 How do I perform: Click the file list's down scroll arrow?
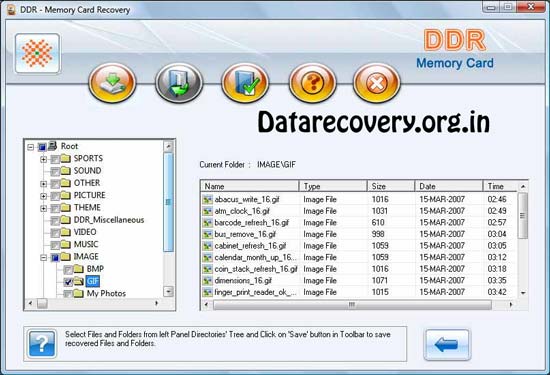click(x=523, y=293)
